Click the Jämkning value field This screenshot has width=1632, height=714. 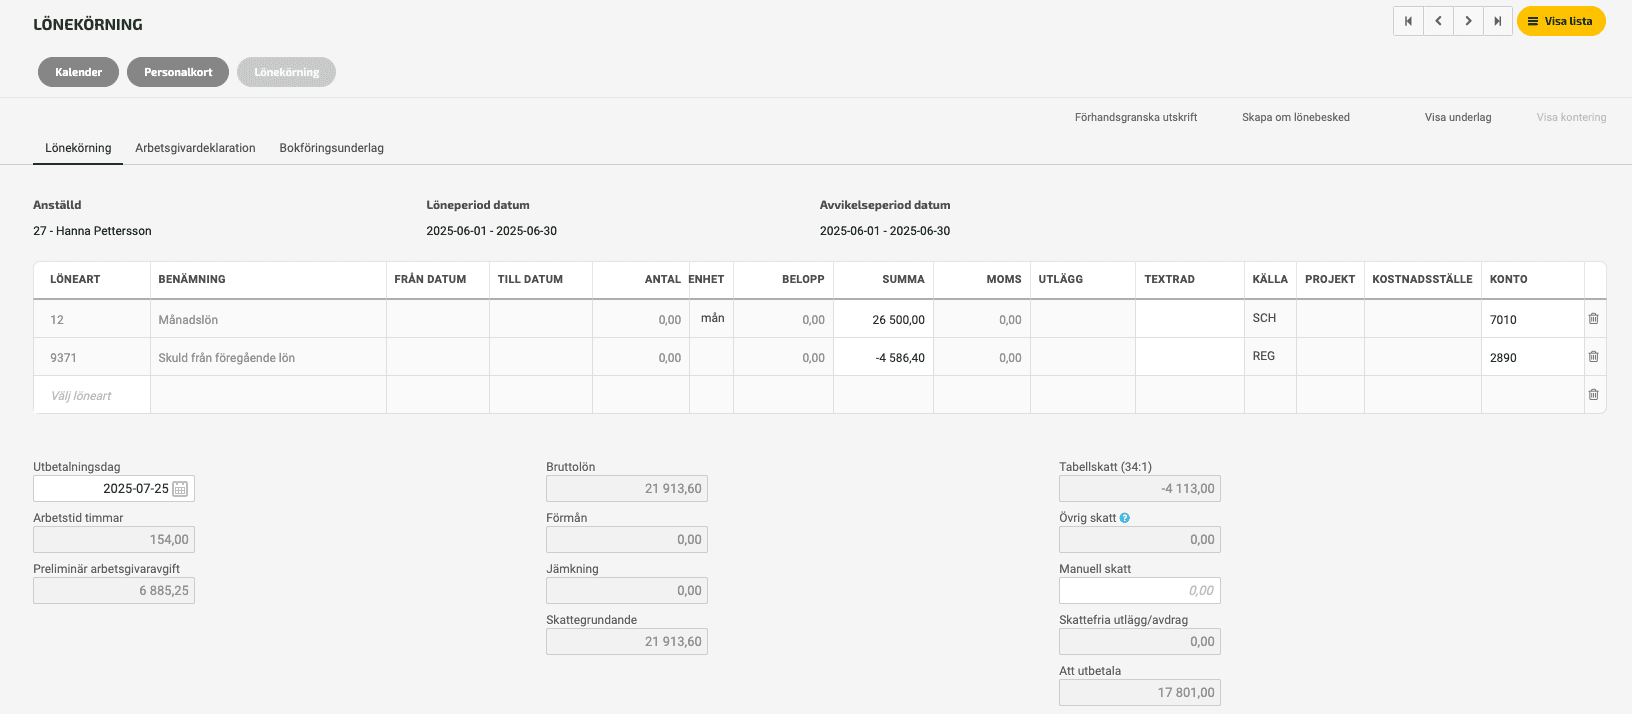pyautogui.click(x=627, y=590)
